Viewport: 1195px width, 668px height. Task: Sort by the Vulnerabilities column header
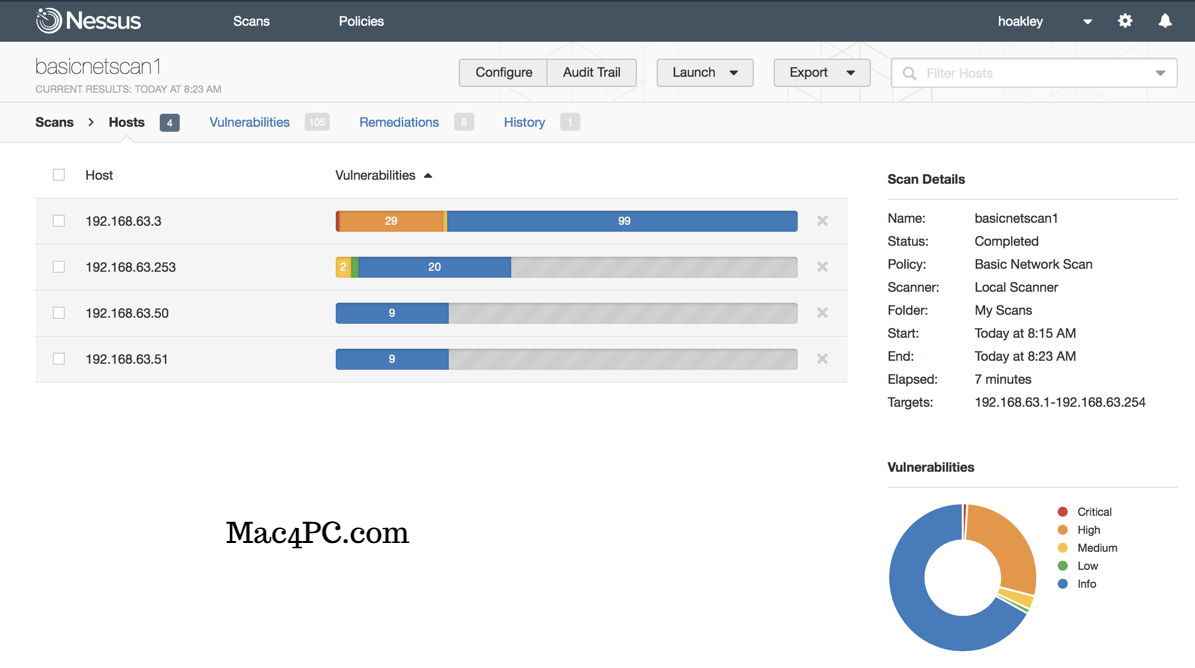pos(375,175)
